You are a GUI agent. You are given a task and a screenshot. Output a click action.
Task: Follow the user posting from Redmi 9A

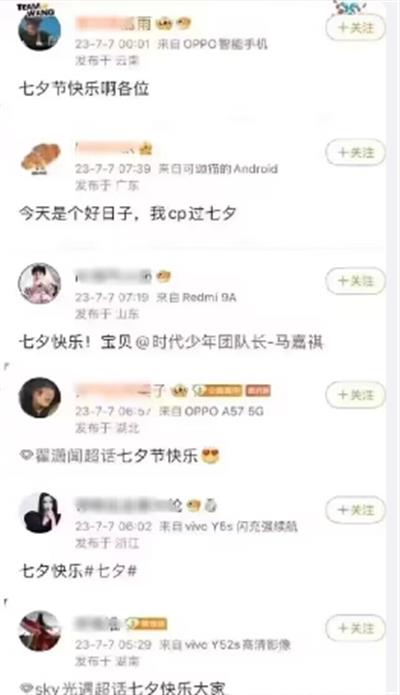coord(355,281)
